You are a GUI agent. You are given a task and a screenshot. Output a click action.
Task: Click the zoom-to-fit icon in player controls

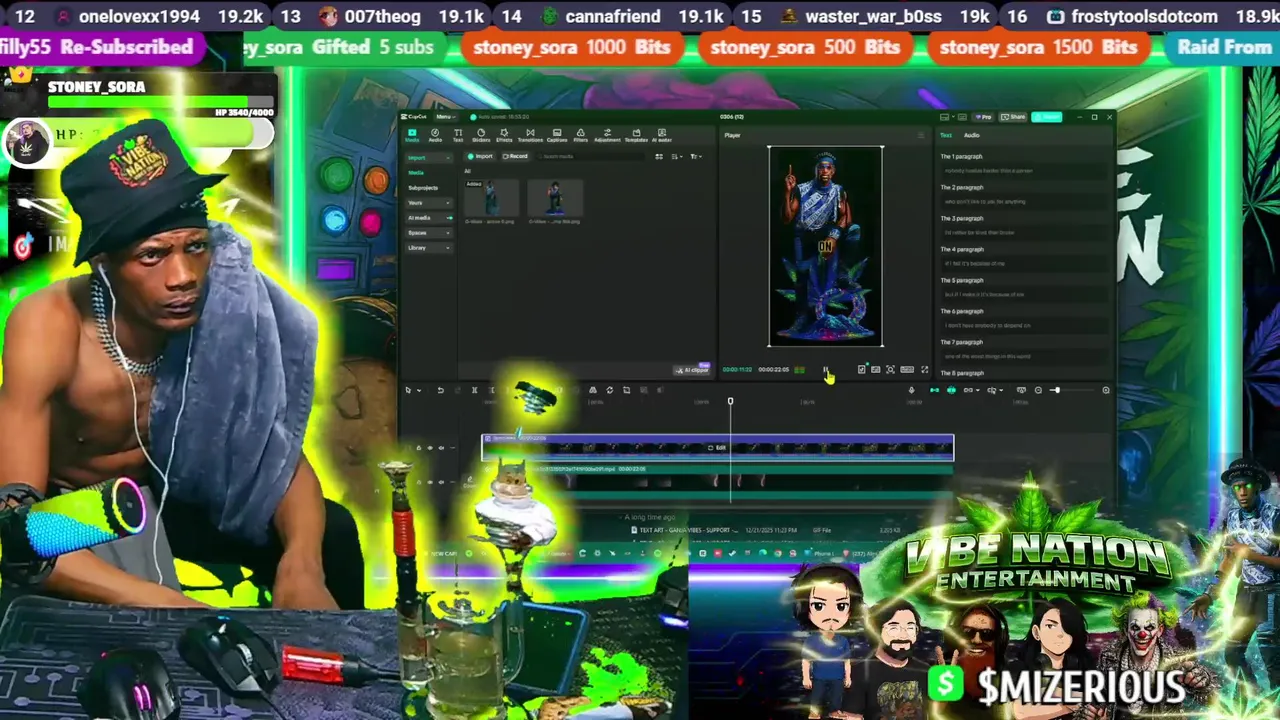[x=890, y=370]
